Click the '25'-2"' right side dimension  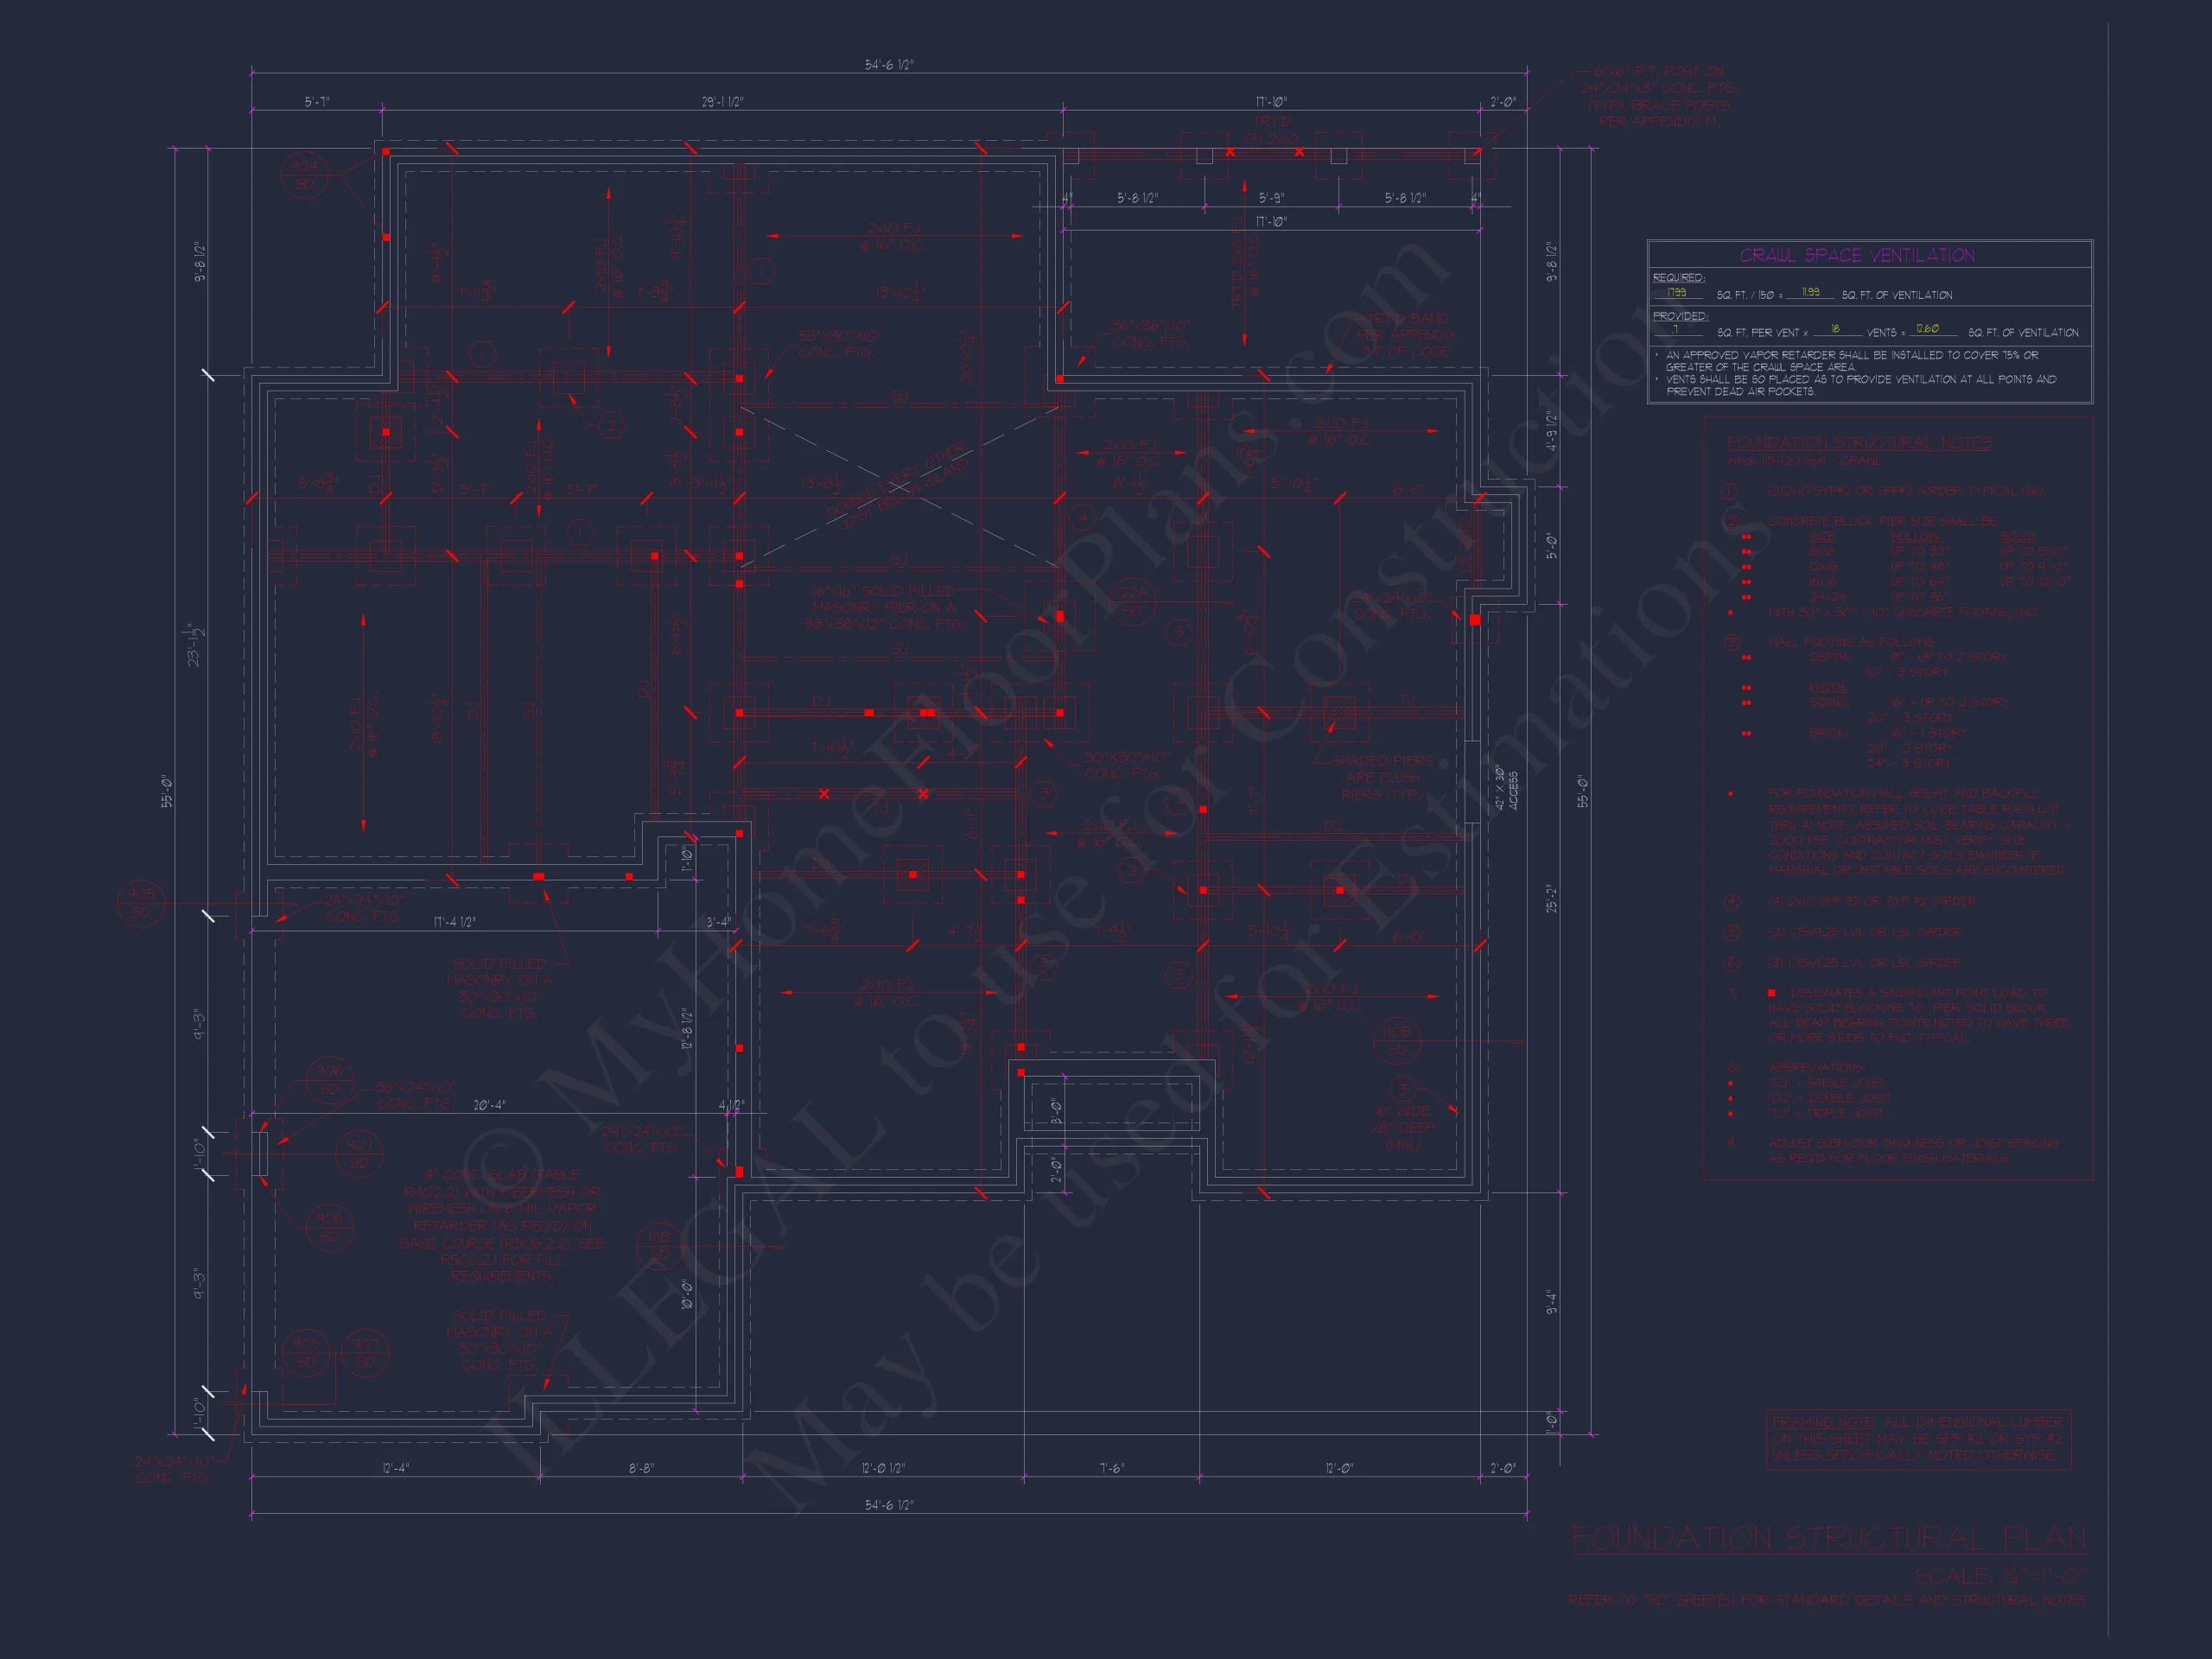[x=1551, y=898]
